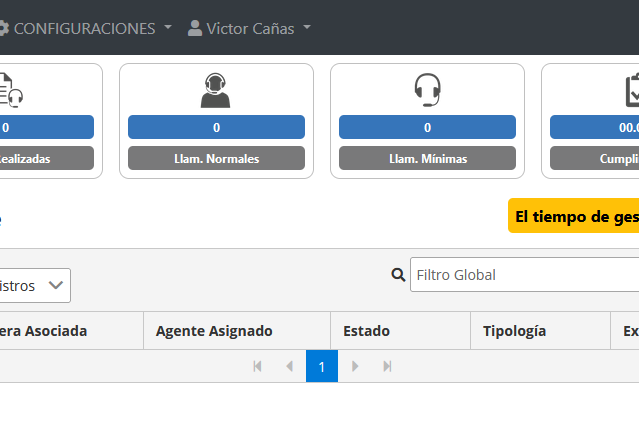Click the Configuraciones gear icon
Image resolution: width=639 pixels, height=426 pixels.
click(4, 28)
